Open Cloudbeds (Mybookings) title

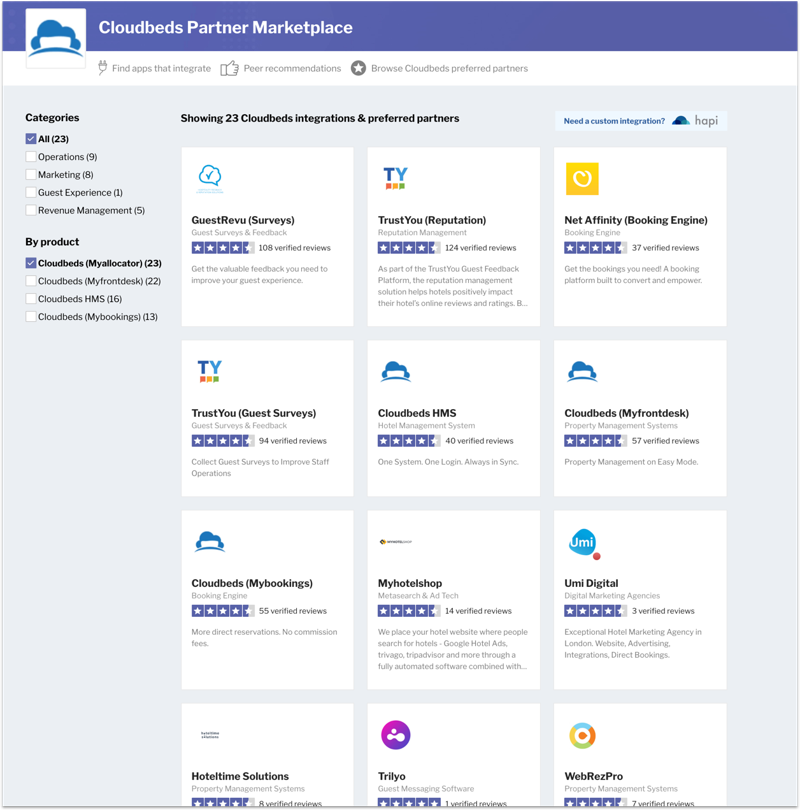tap(252, 583)
